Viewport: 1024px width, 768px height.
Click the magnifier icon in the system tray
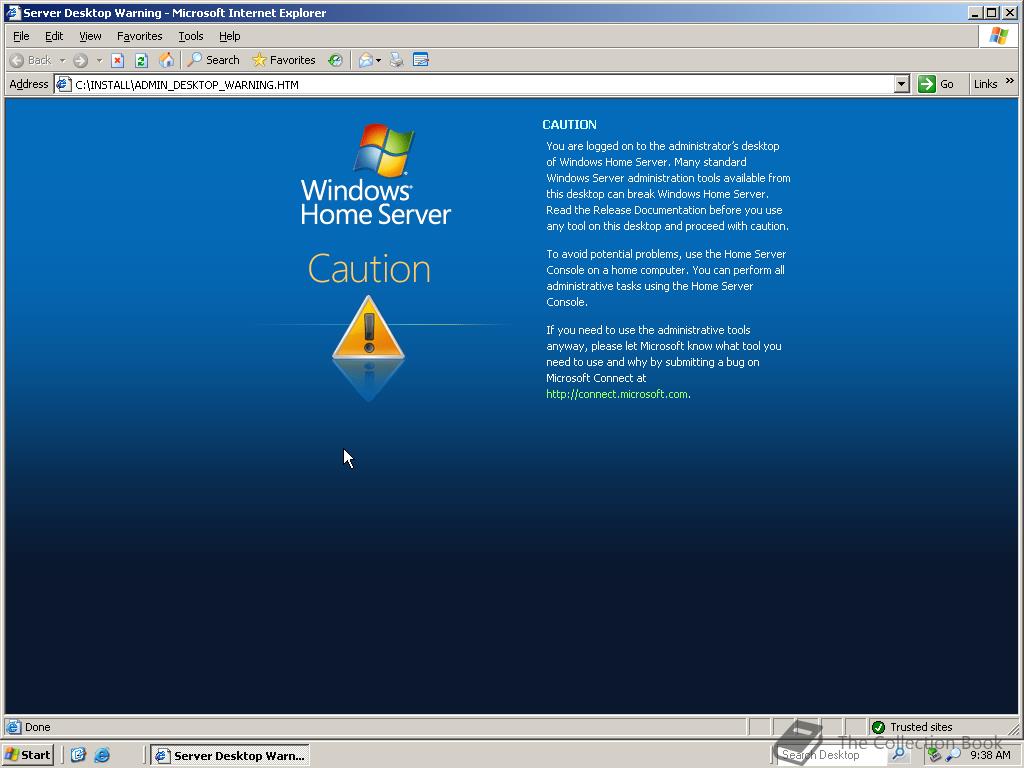[x=953, y=756]
